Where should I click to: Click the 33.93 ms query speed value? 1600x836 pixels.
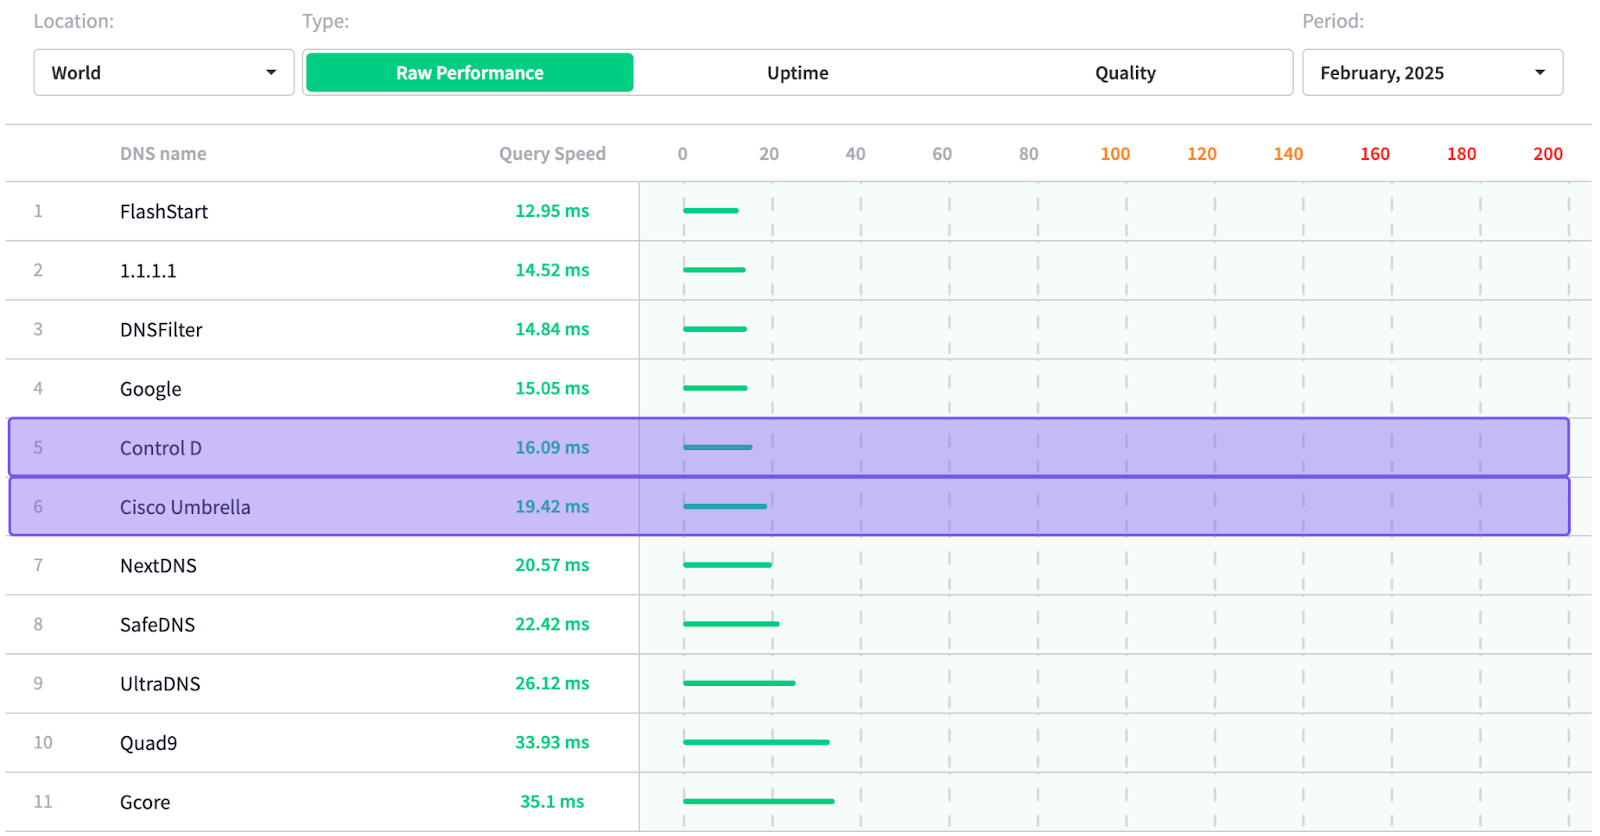[552, 742]
